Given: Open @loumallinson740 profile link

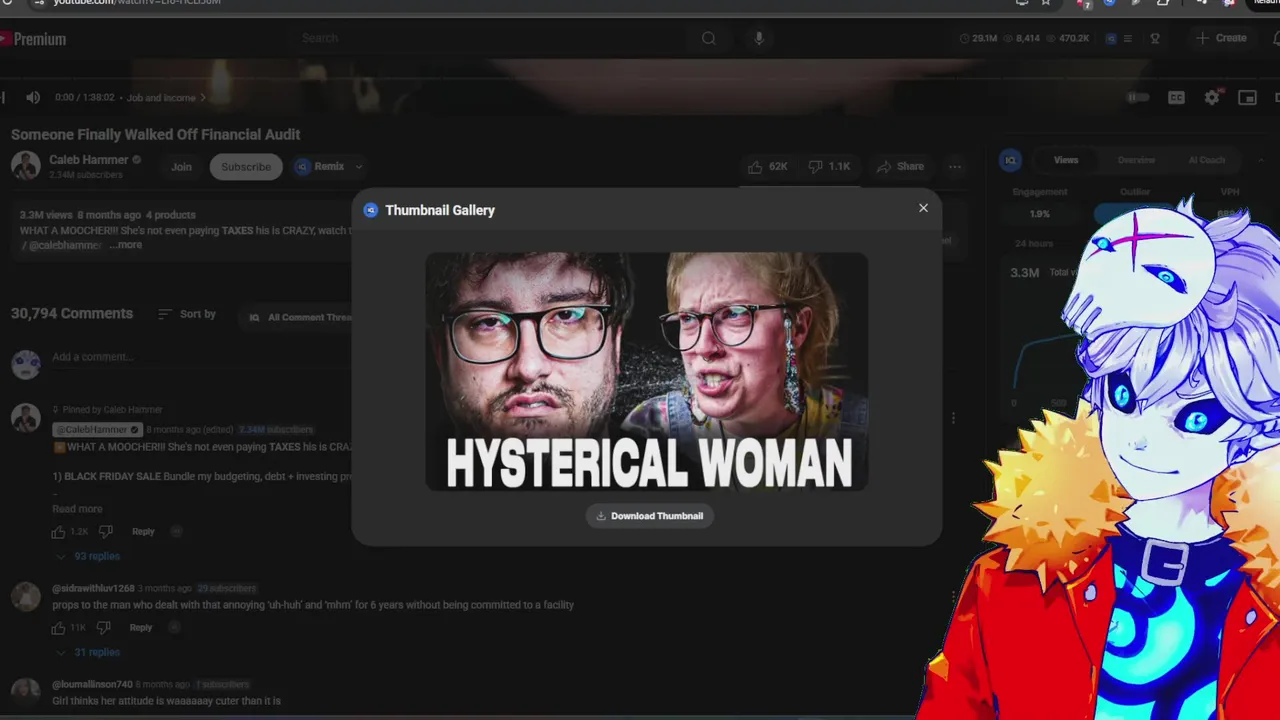Looking at the screenshot, I should click(x=92, y=685).
